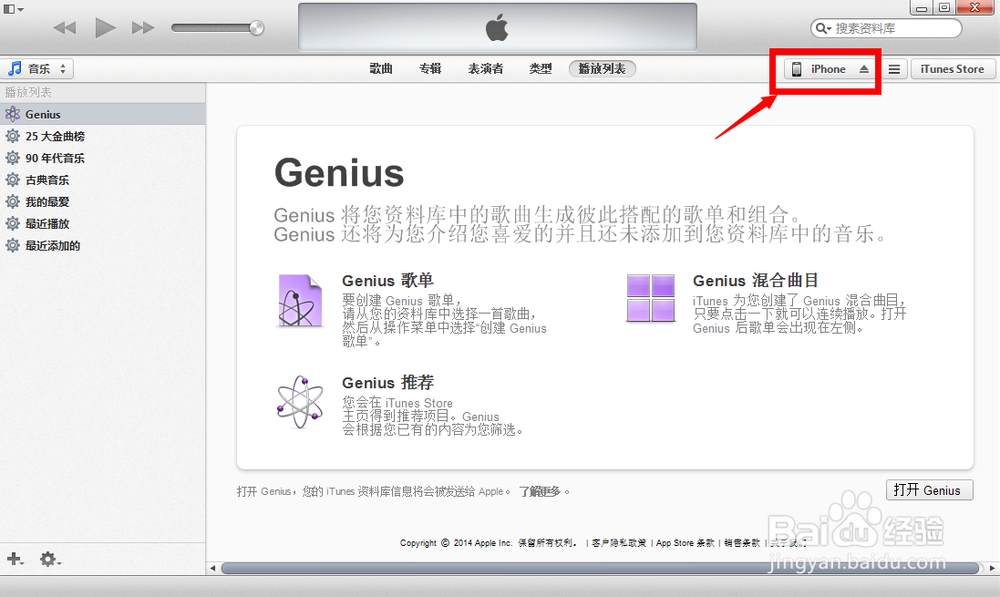This screenshot has width=1000, height=597.
Task: Click the gear icon beside 最近添加的
Action: [12, 246]
